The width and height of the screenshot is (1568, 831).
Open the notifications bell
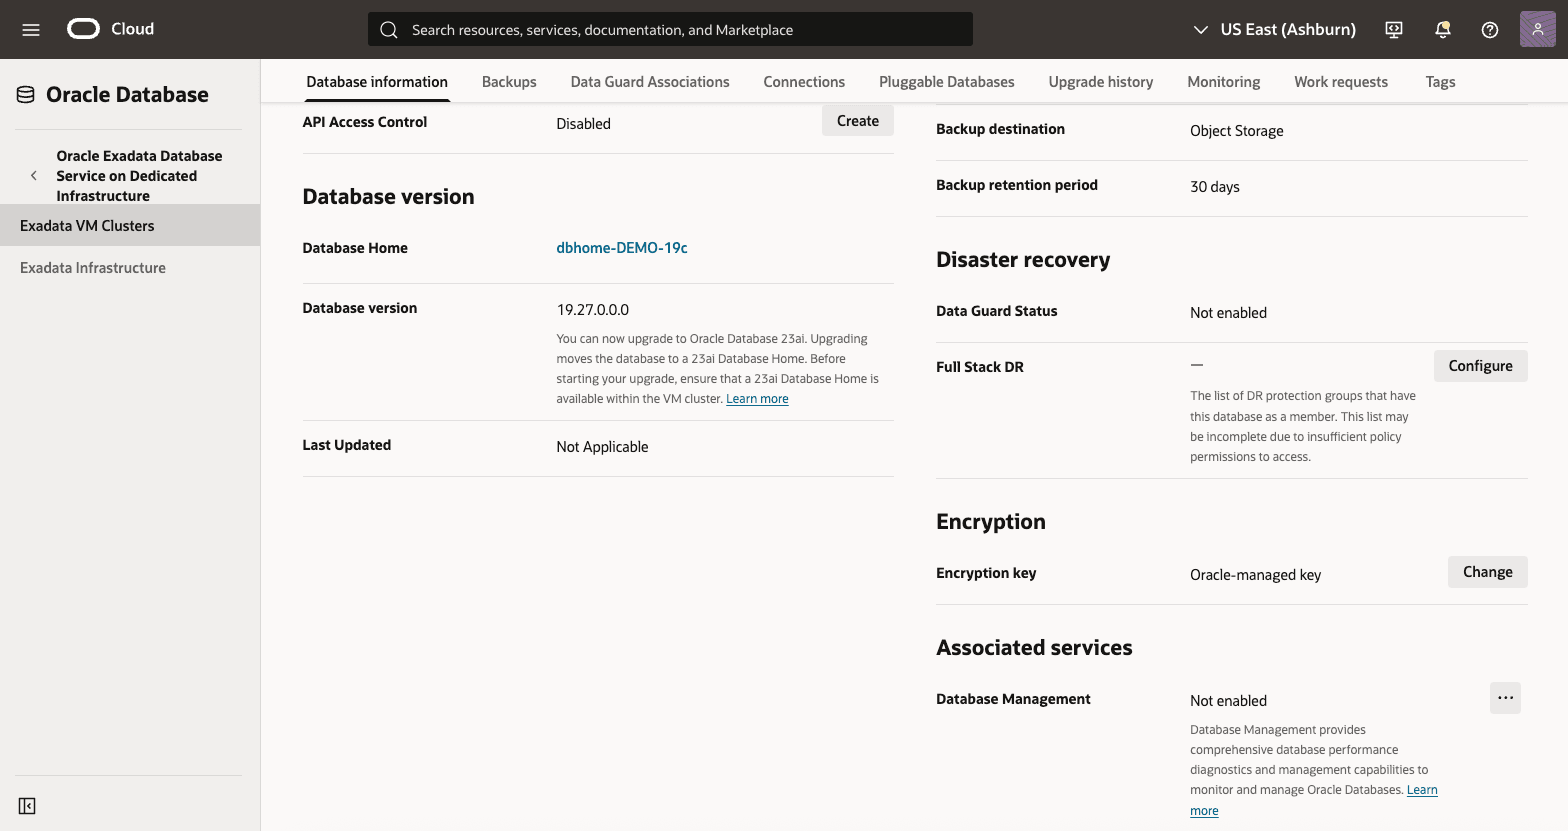pyautogui.click(x=1442, y=30)
